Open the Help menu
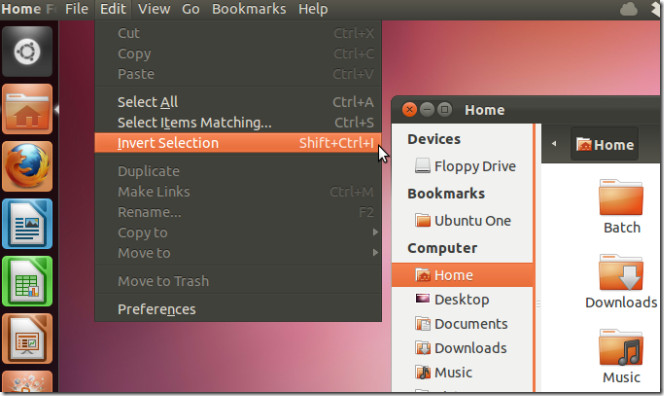This screenshot has width=664, height=396. (x=313, y=9)
